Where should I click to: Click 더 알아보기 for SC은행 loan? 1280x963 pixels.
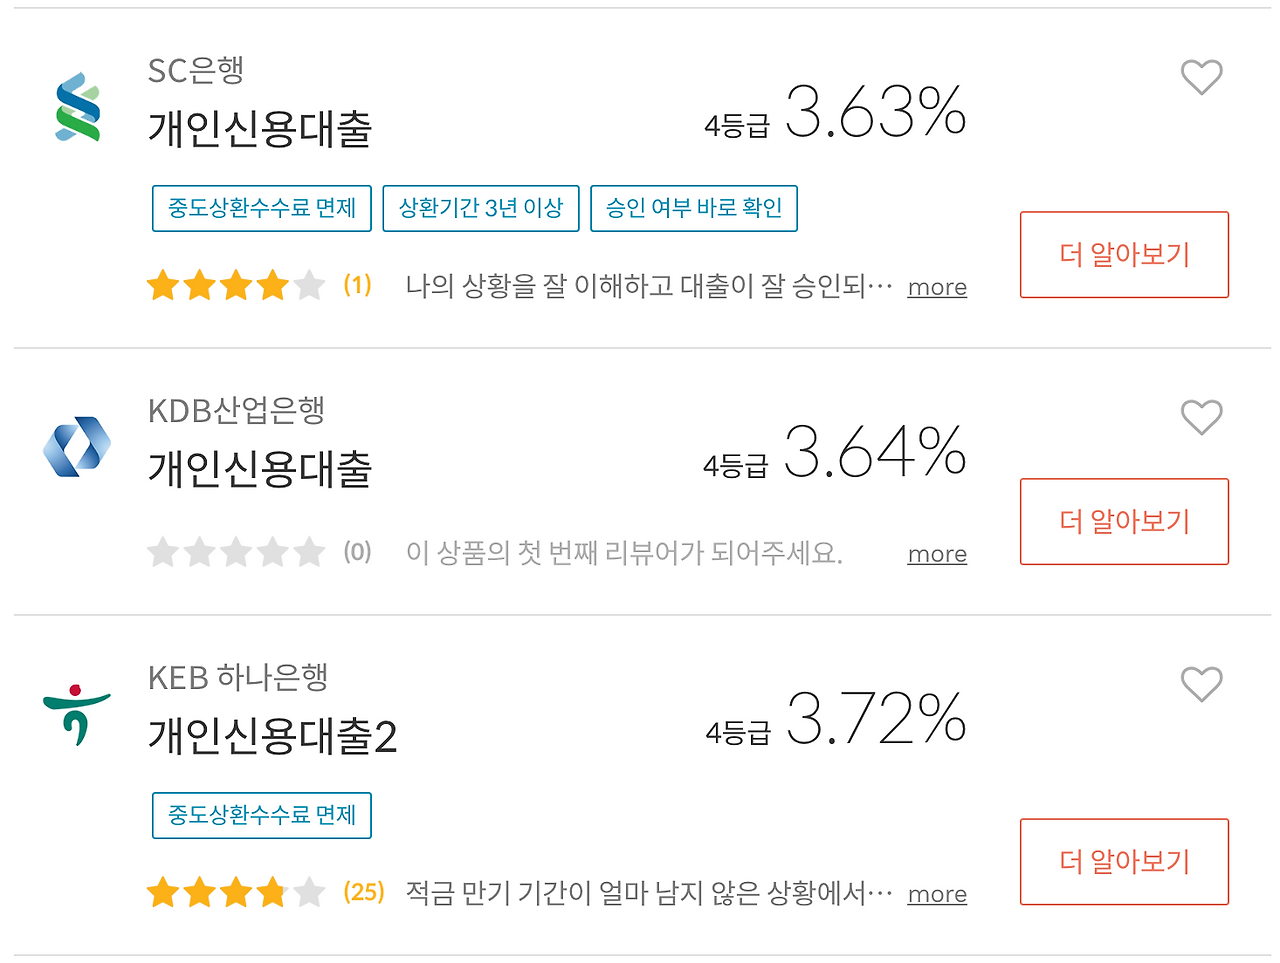[x=1124, y=254]
